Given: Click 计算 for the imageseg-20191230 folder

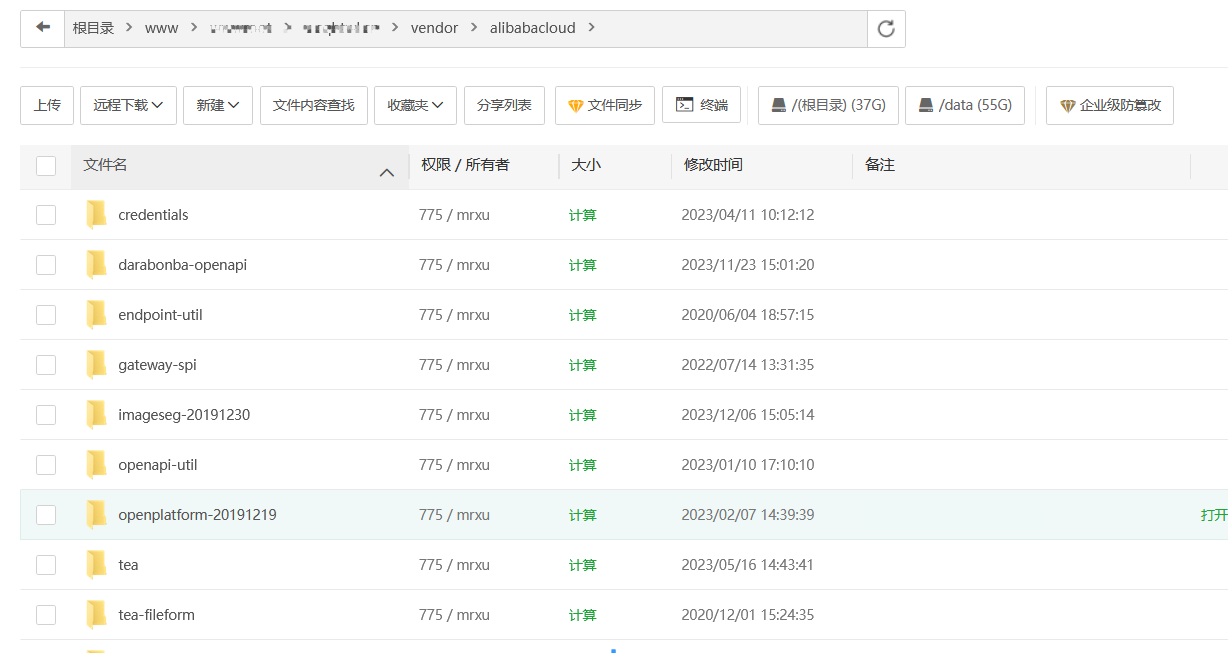Looking at the screenshot, I should pyautogui.click(x=583, y=415).
